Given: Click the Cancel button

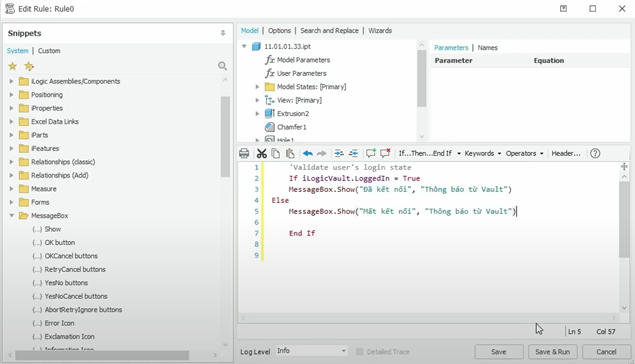Looking at the screenshot, I should [x=606, y=352].
